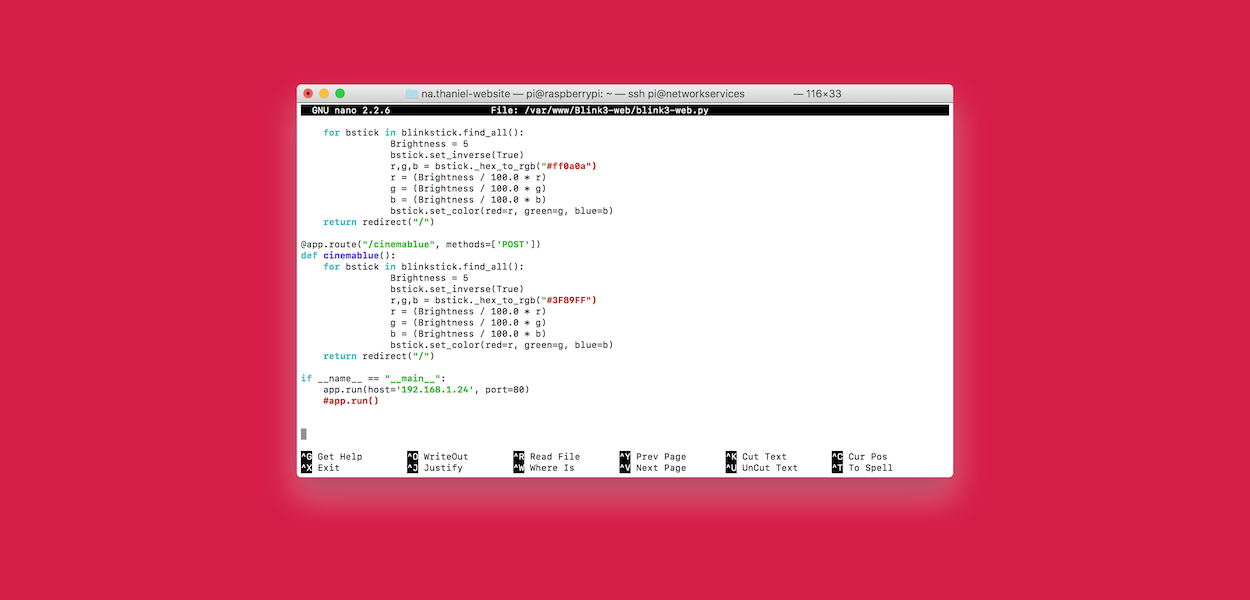Click the ^W Where Is shortcut
1250x600 pixels.
coord(544,468)
